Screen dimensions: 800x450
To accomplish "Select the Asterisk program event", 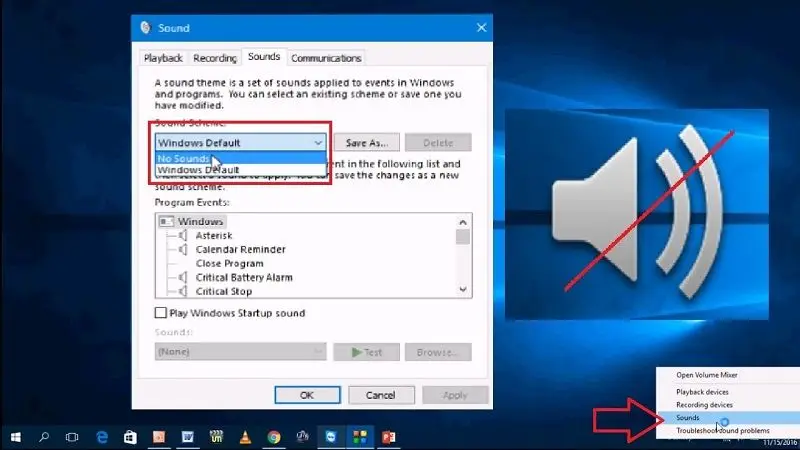I will (214, 235).
